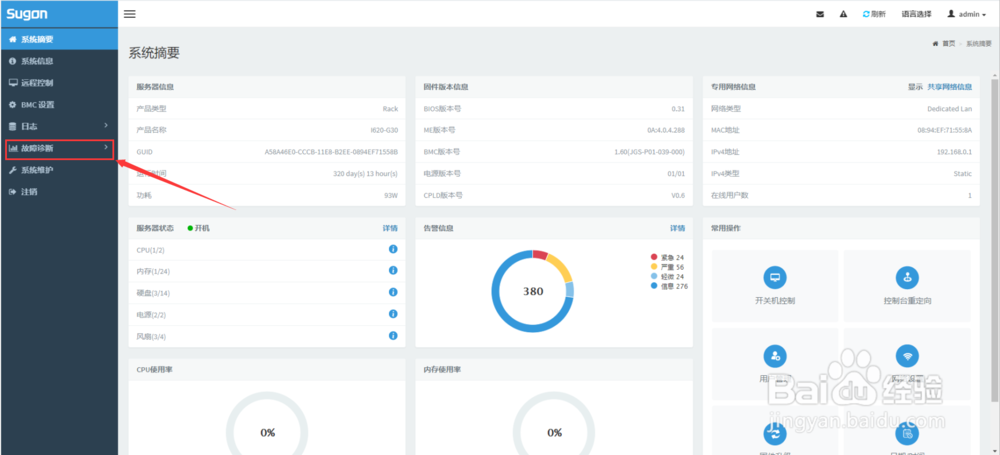Click the ME version 0A:4.0.4.288
The image size is (1000, 455).
[x=666, y=130]
